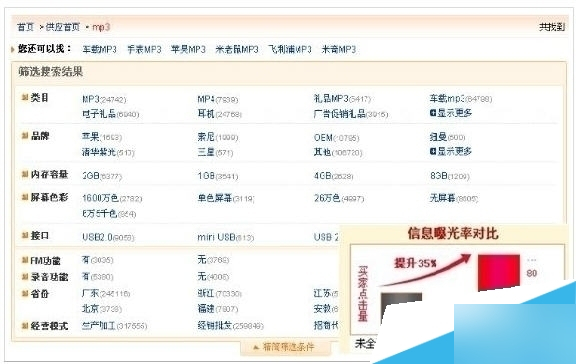
Task: Search for 苹果MP3 suggestion
Action: (188, 50)
